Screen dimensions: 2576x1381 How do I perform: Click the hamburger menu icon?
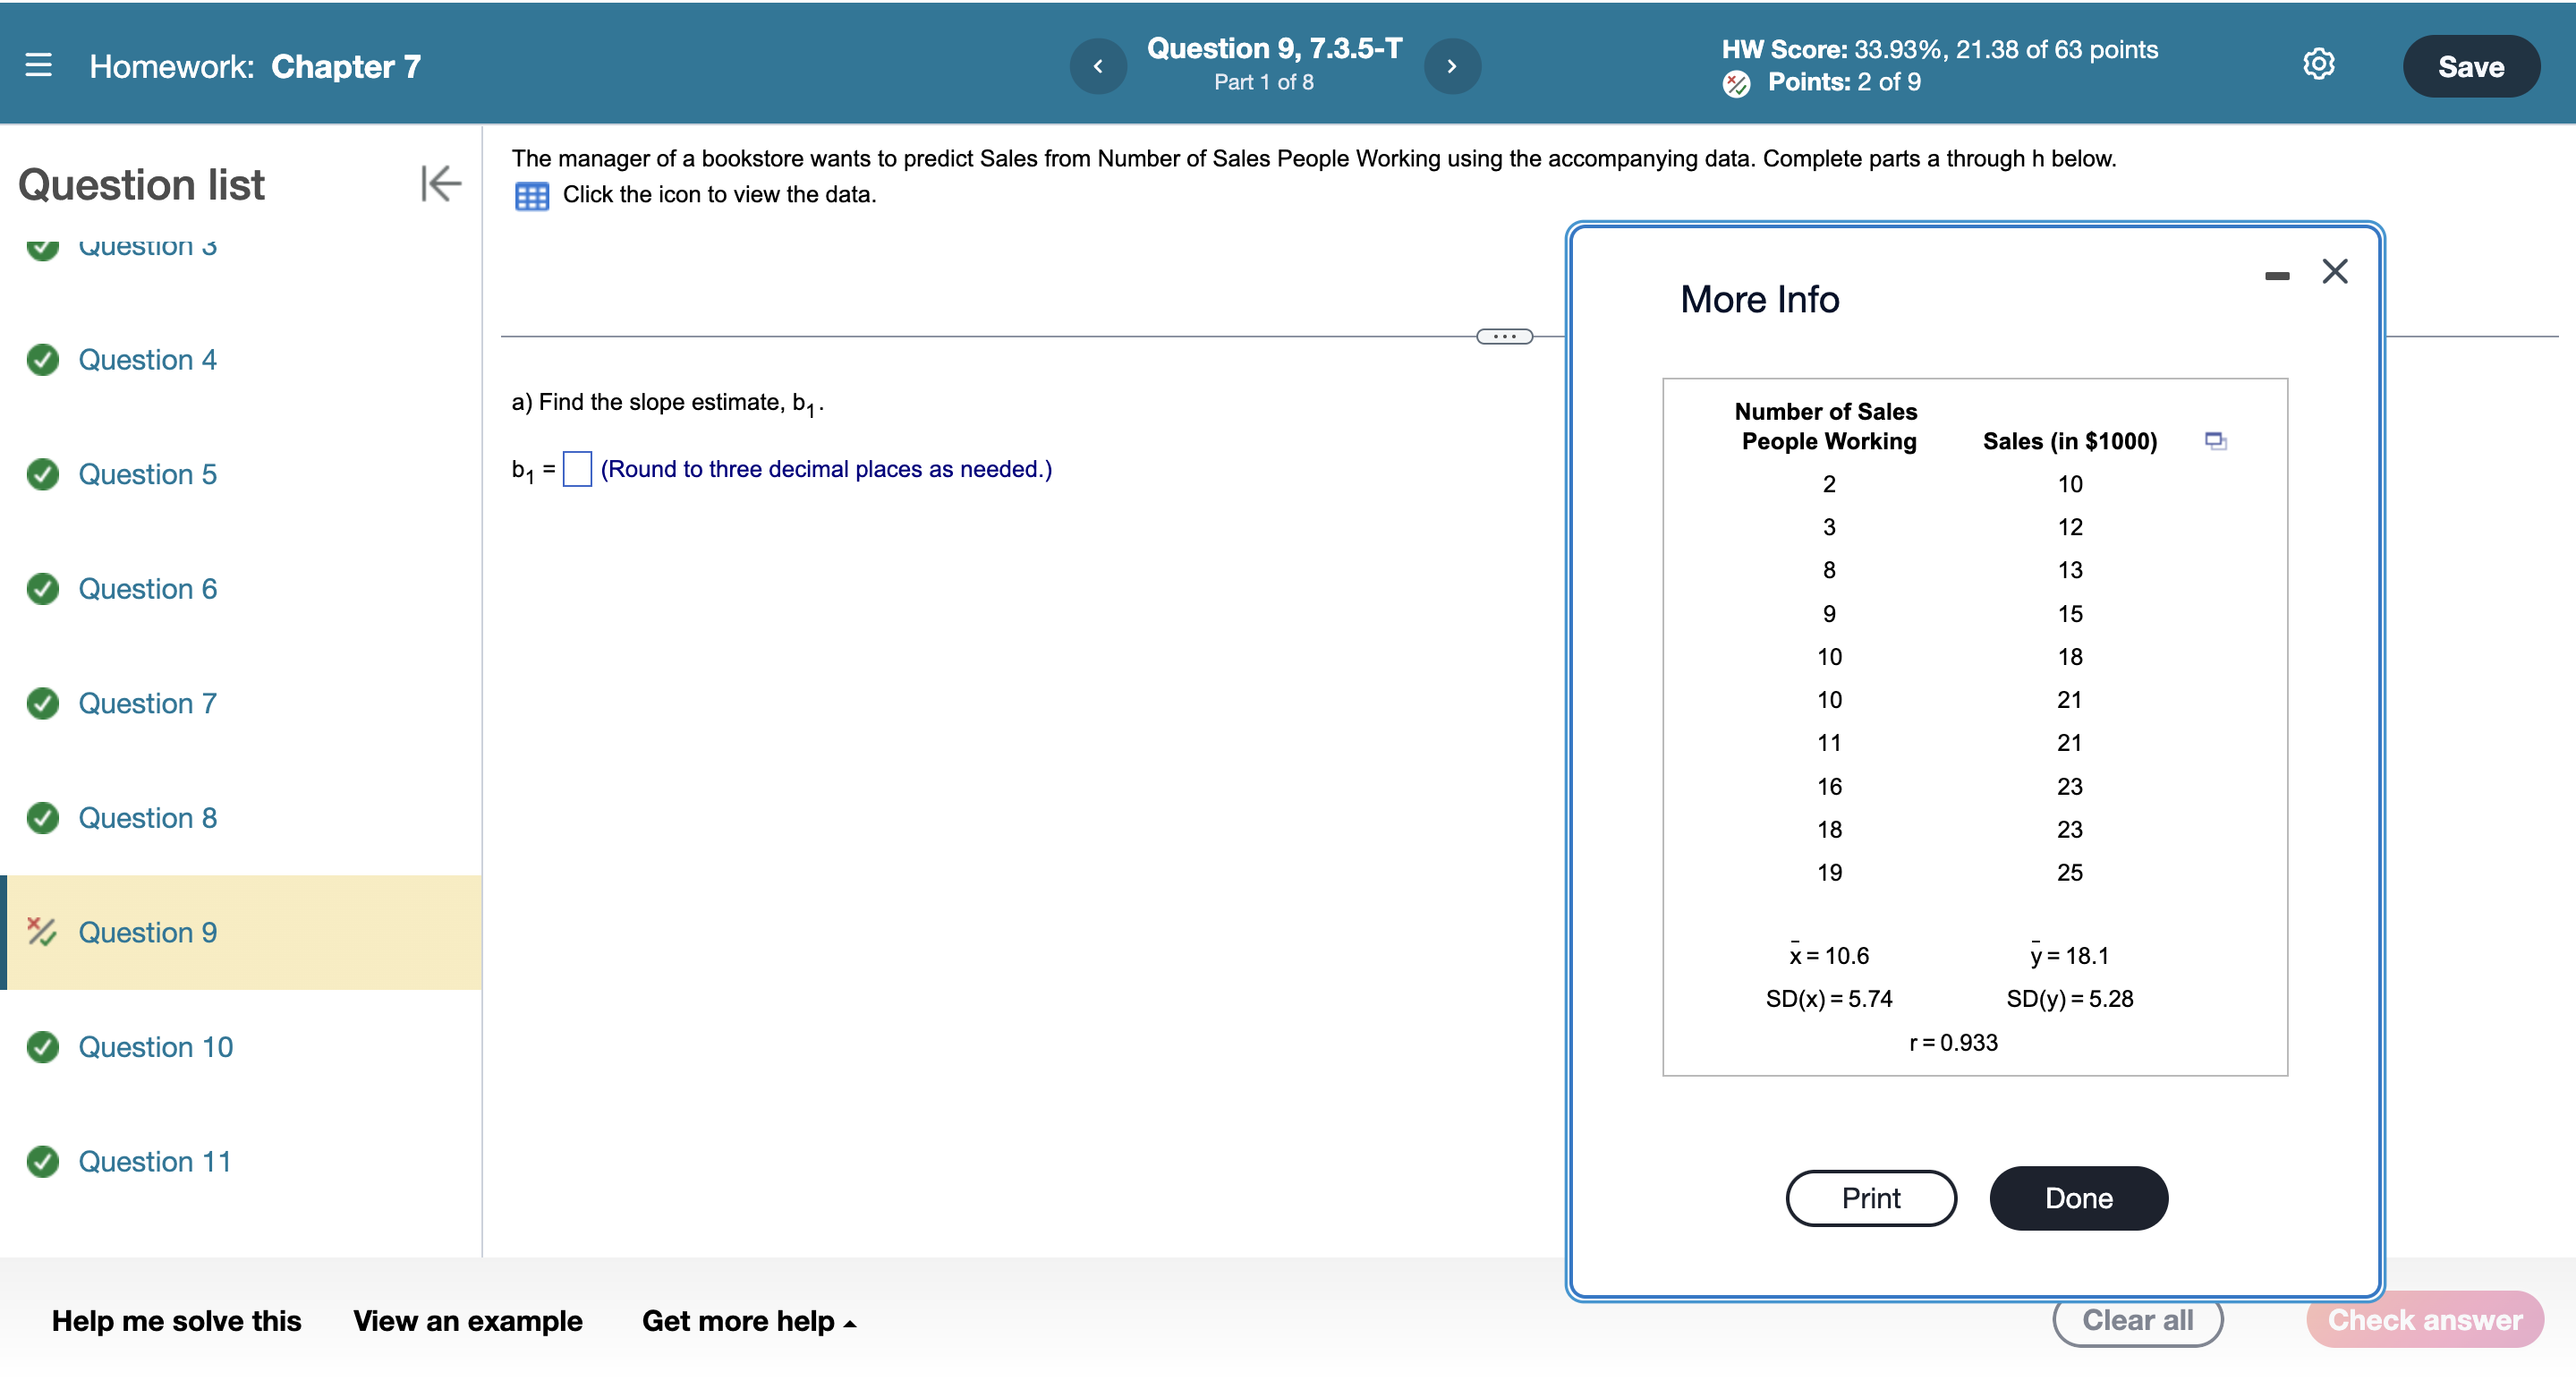pyautogui.click(x=38, y=66)
